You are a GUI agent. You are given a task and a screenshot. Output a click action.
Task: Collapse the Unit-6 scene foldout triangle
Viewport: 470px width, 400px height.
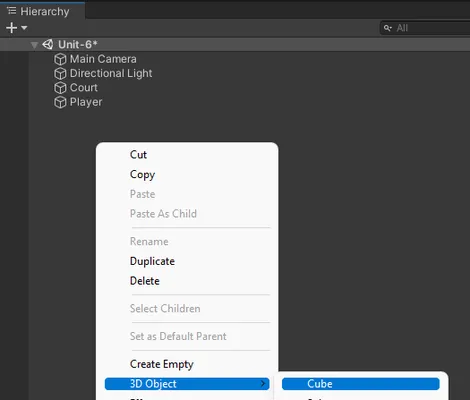(34, 45)
